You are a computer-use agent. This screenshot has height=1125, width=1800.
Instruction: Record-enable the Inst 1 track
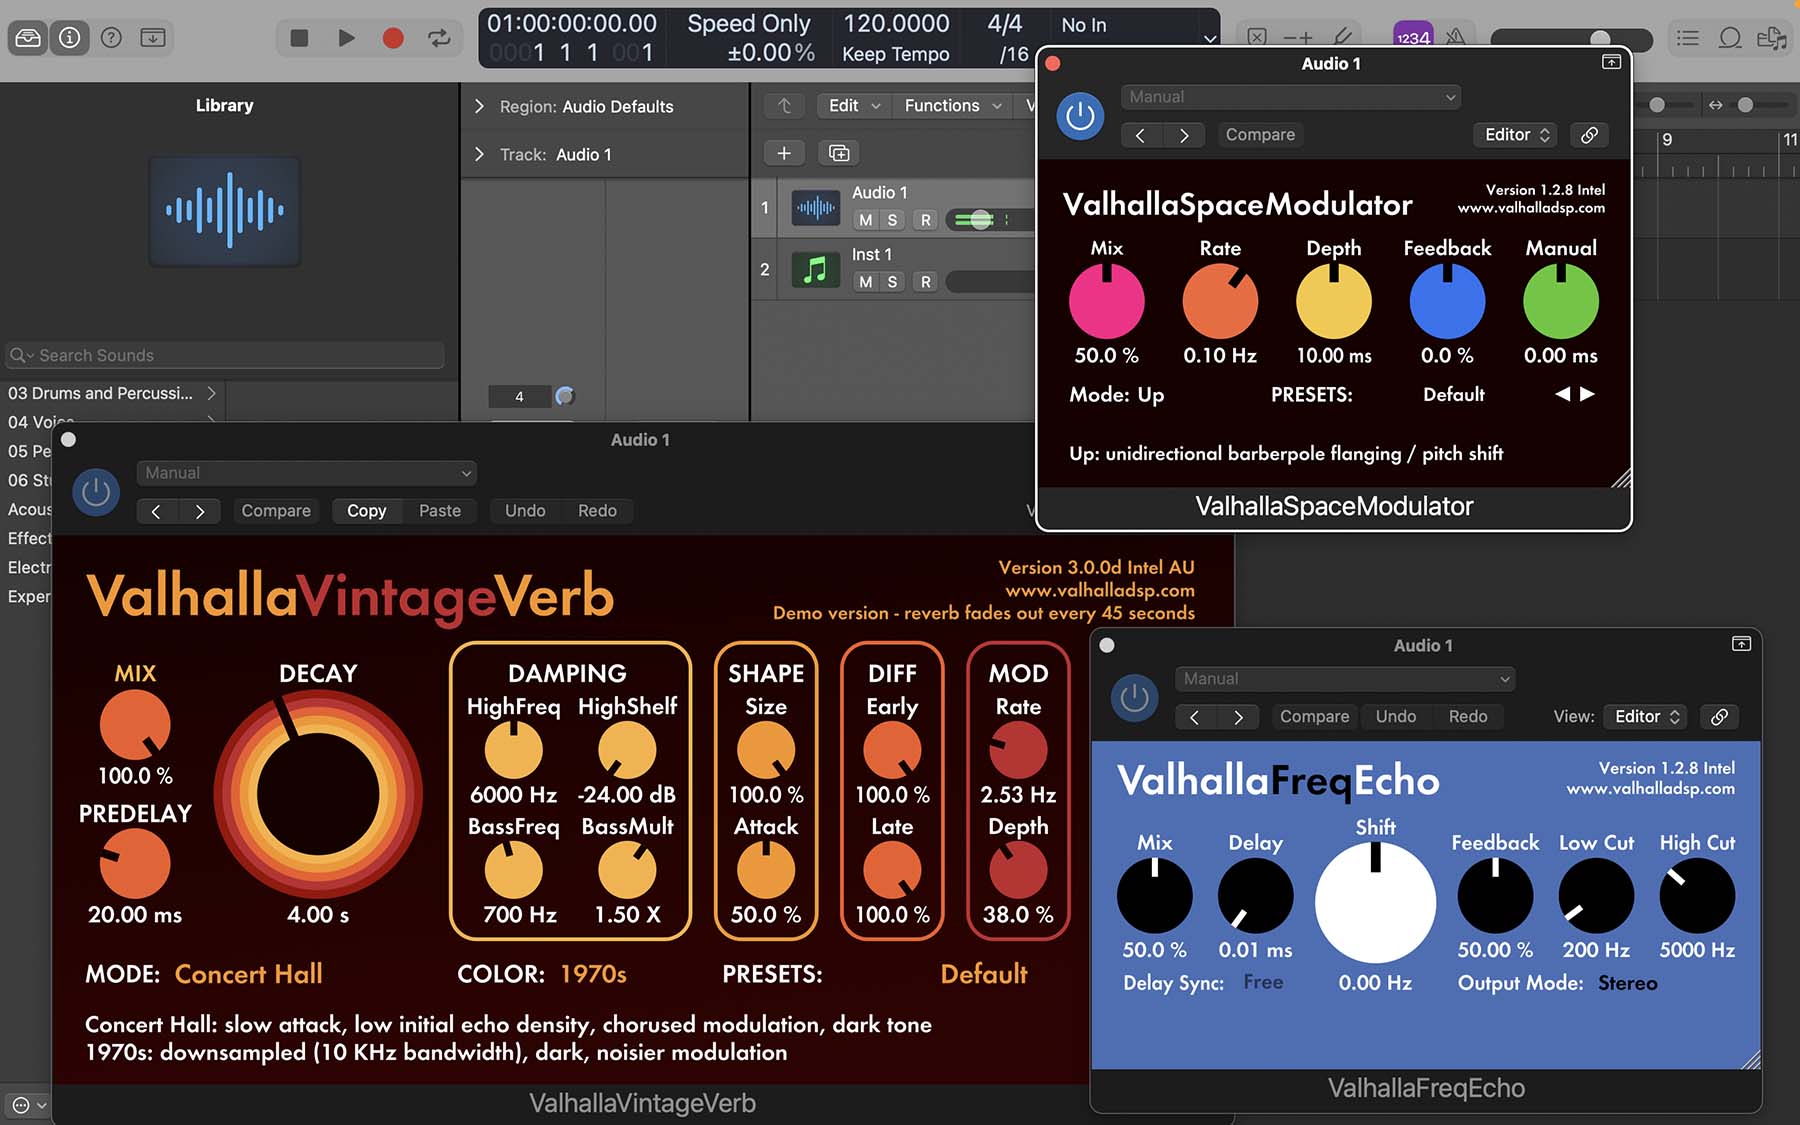coord(926,282)
